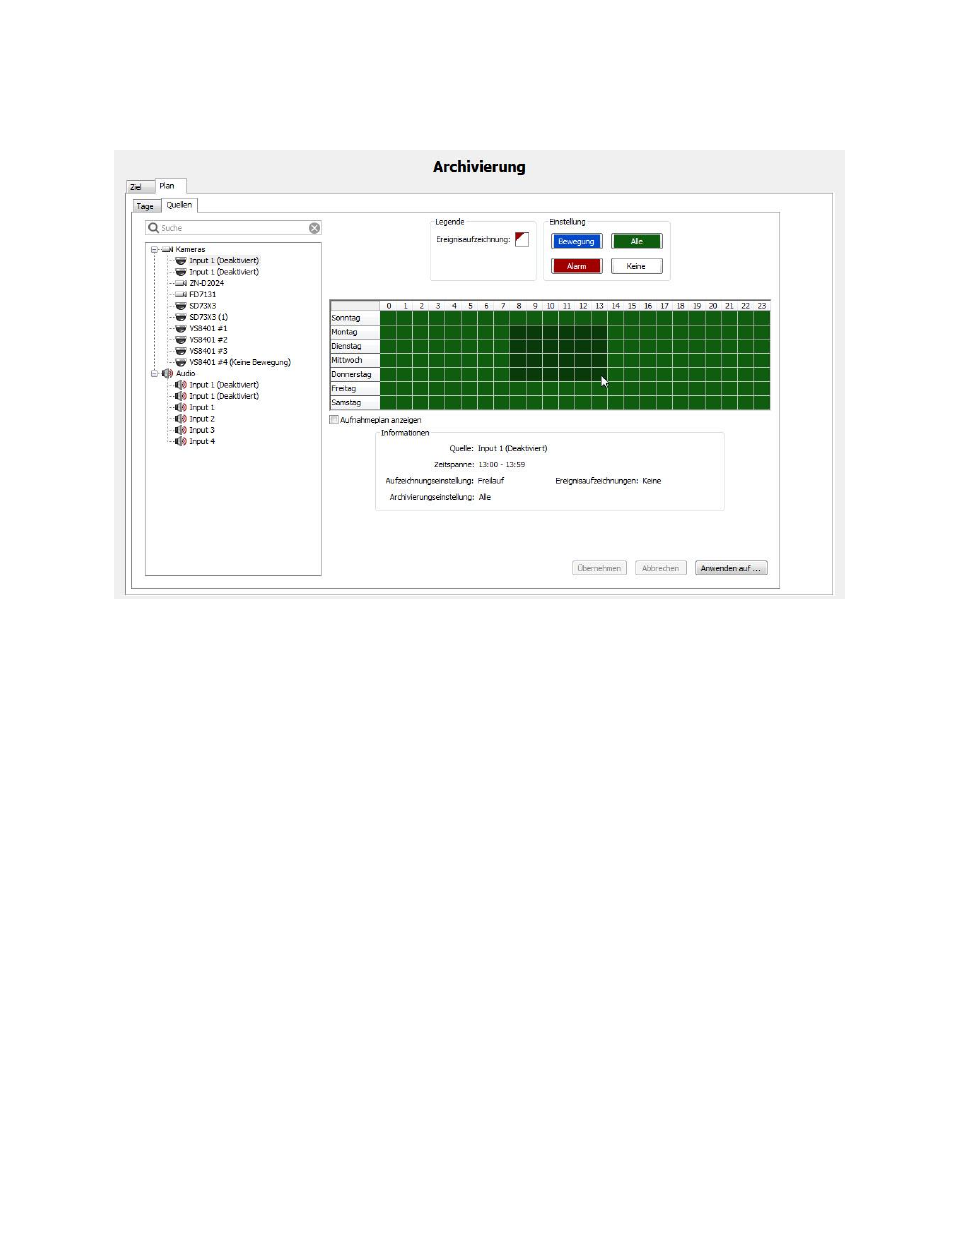Click the Zeitspanne value 13:00 - 13:59
The width and height of the screenshot is (954, 1235).
tap(501, 464)
